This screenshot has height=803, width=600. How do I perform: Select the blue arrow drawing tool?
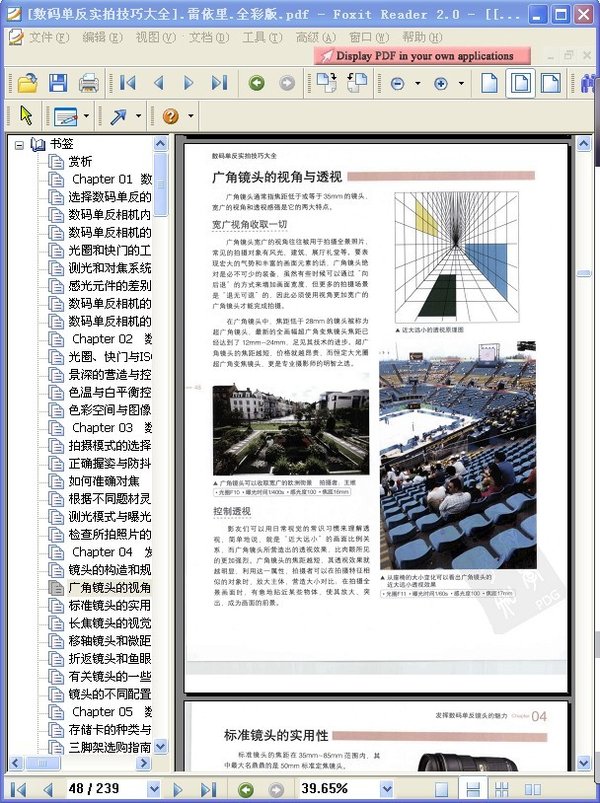[x=118, y=116]
